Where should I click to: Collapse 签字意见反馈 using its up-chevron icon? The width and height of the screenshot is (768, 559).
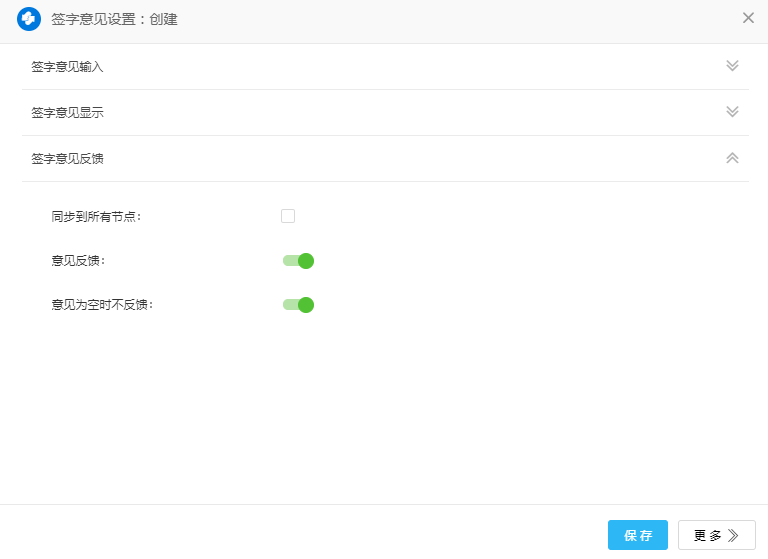coord(732,158)
